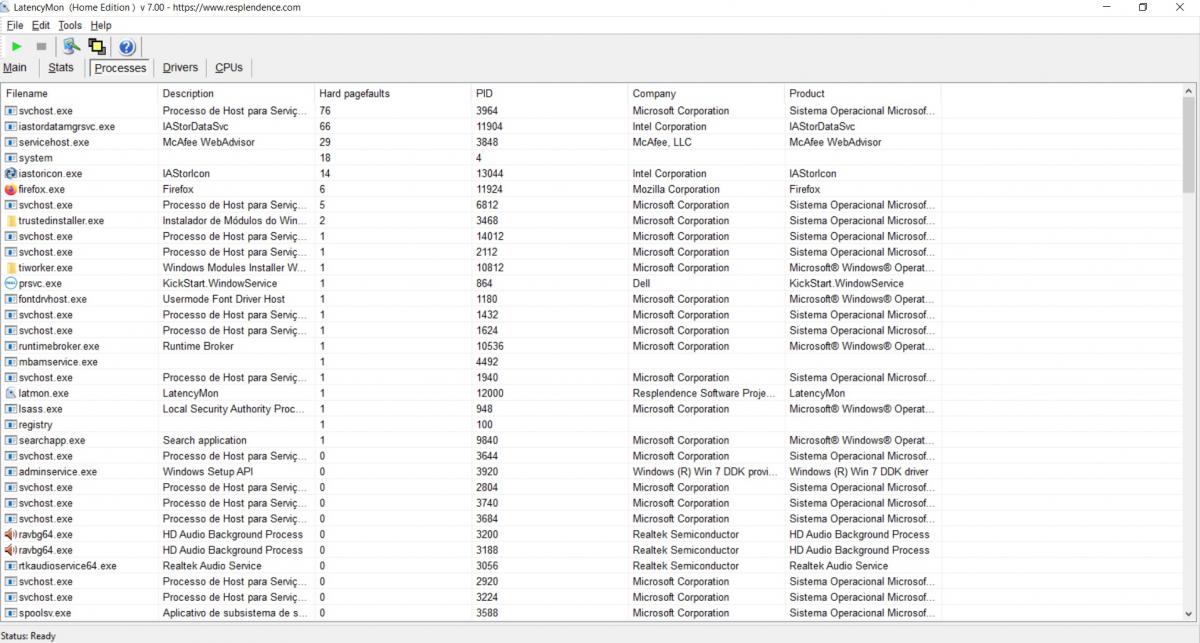Screen dimensions: 1200x643
Task: Click the Windows Setup API description cell
Action: point(210,472)
